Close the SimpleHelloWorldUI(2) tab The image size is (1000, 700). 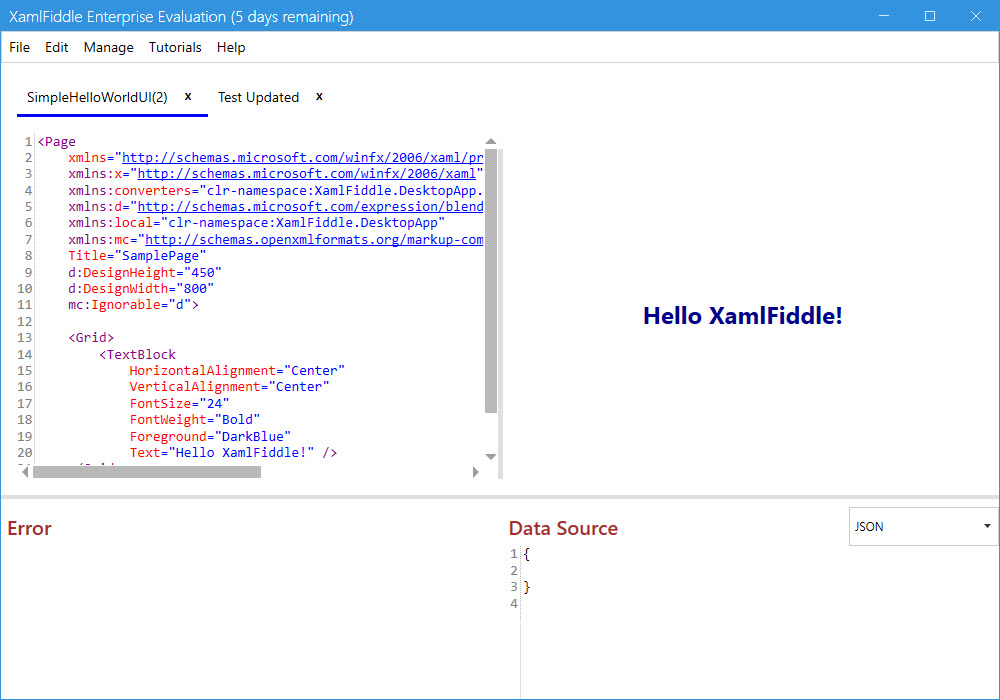[x=188, y=96]
